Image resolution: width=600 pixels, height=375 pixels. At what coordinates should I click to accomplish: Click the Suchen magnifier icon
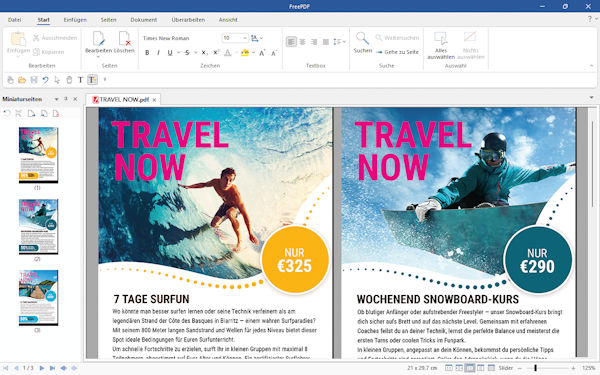[x=362, y=38]
